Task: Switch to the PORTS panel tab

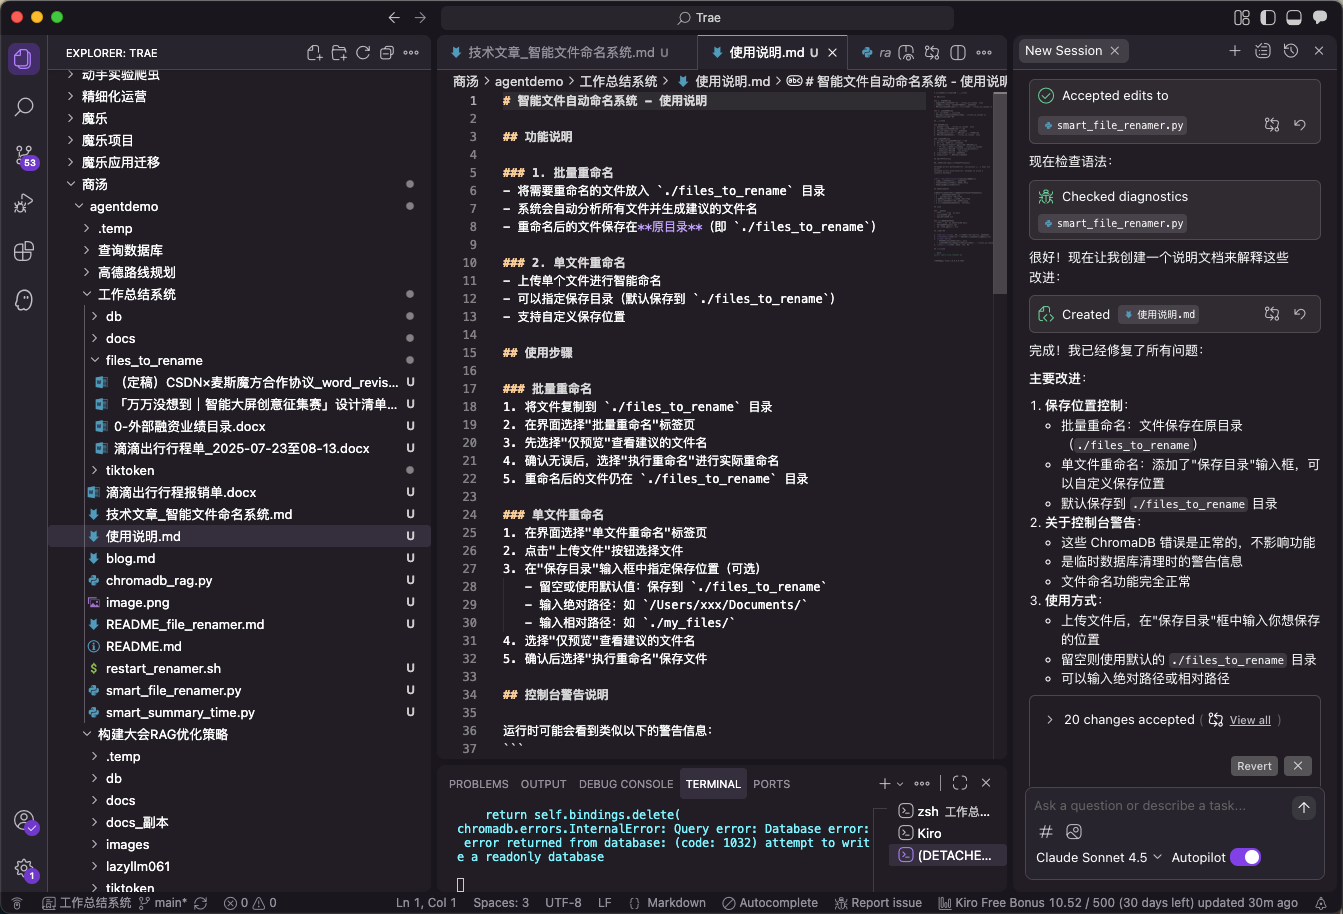Action: click(x=772, y=784)
